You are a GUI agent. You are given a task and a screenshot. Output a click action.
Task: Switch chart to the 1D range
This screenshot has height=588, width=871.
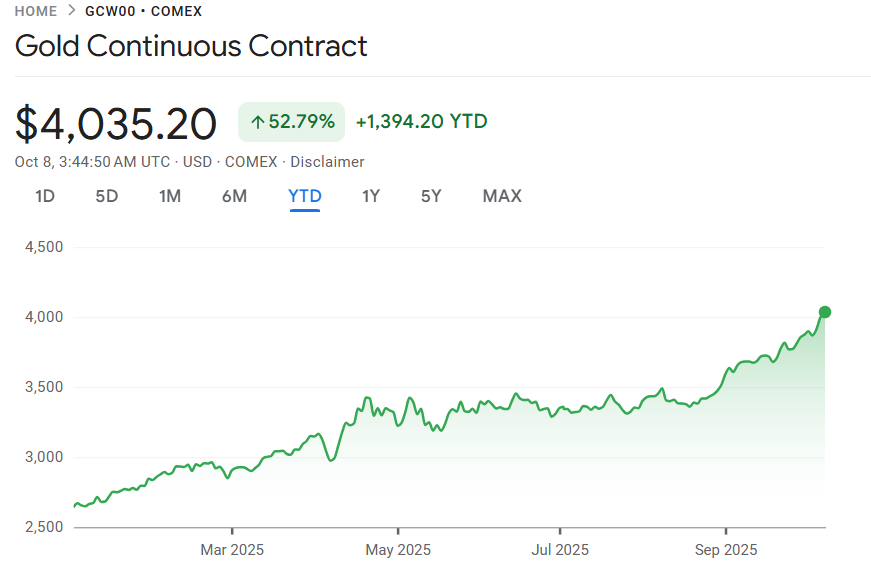[x=45, y=196]
